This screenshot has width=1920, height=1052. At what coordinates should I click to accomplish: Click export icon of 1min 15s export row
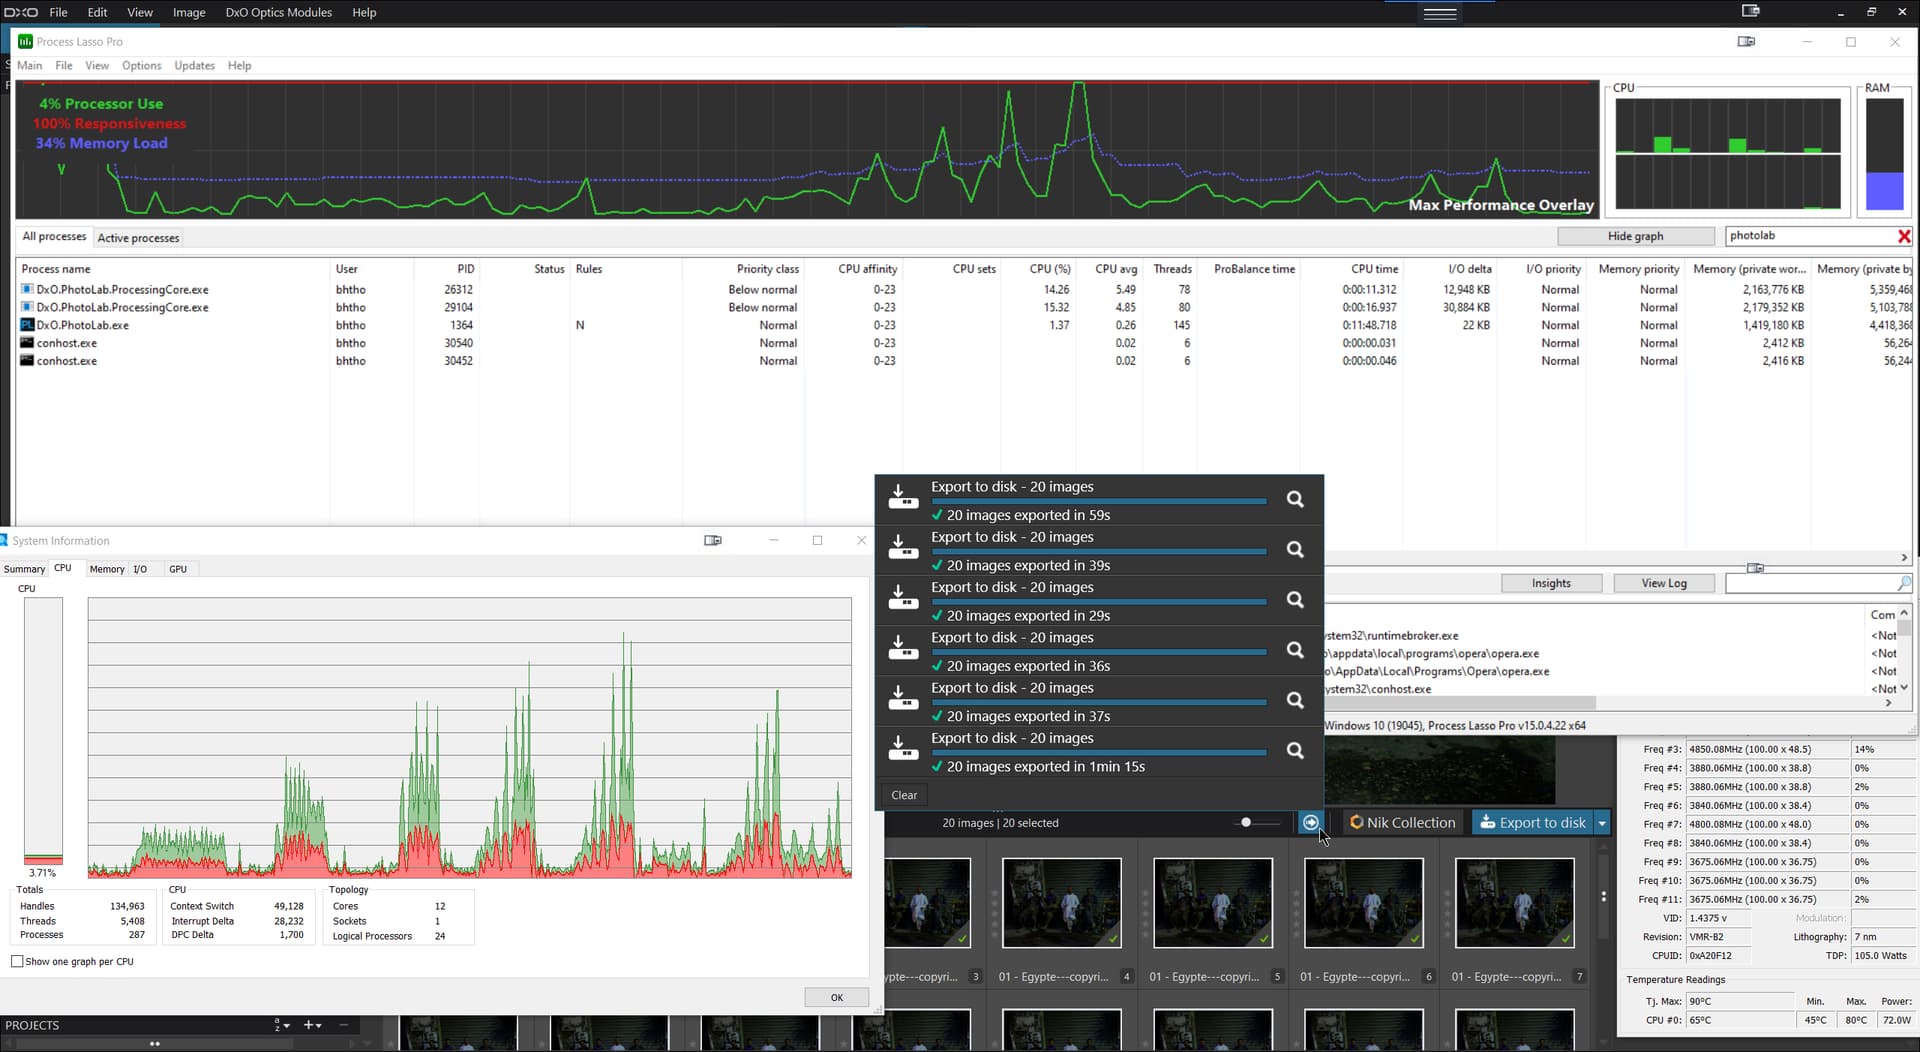903,748
